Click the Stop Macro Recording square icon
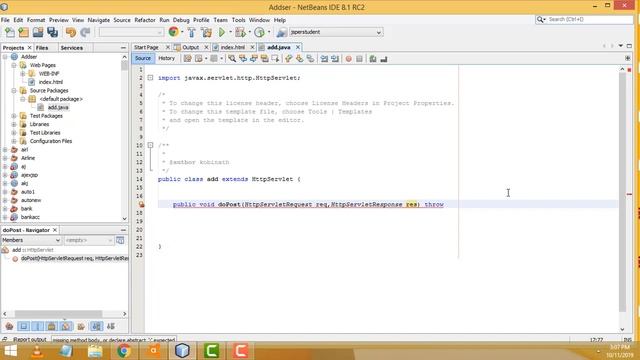The image size is (640, 360). tap(359, 59)
